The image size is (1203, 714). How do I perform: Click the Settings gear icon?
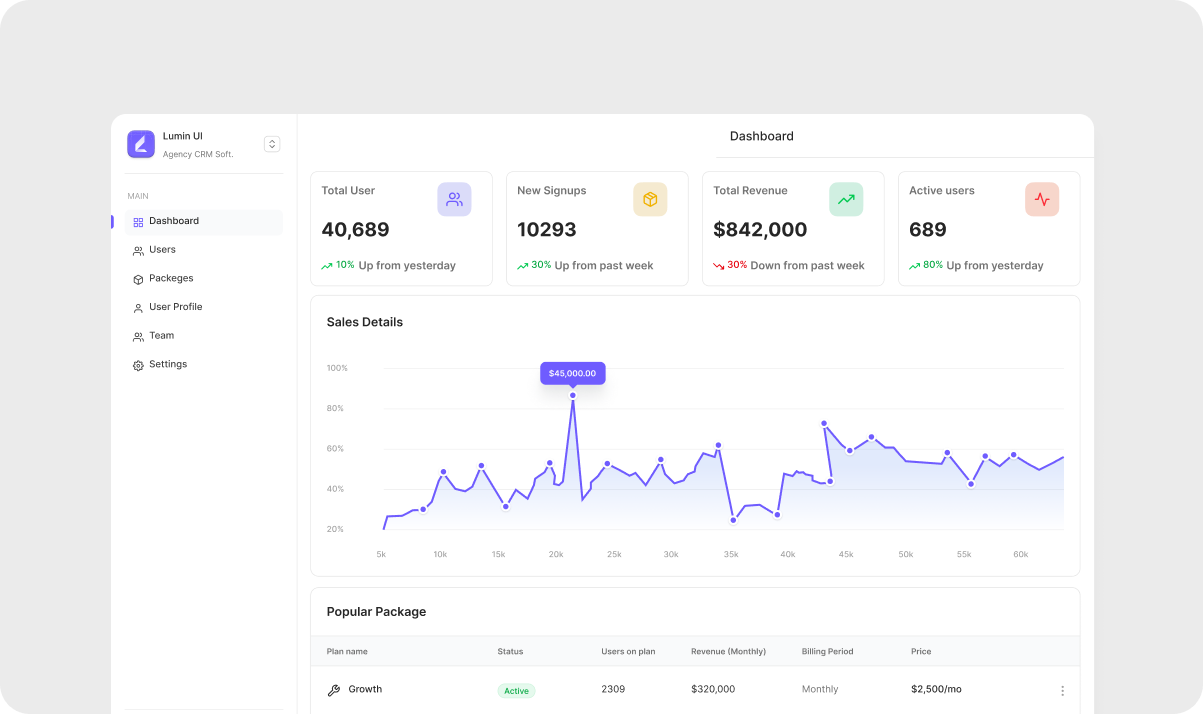click(138, 365)
